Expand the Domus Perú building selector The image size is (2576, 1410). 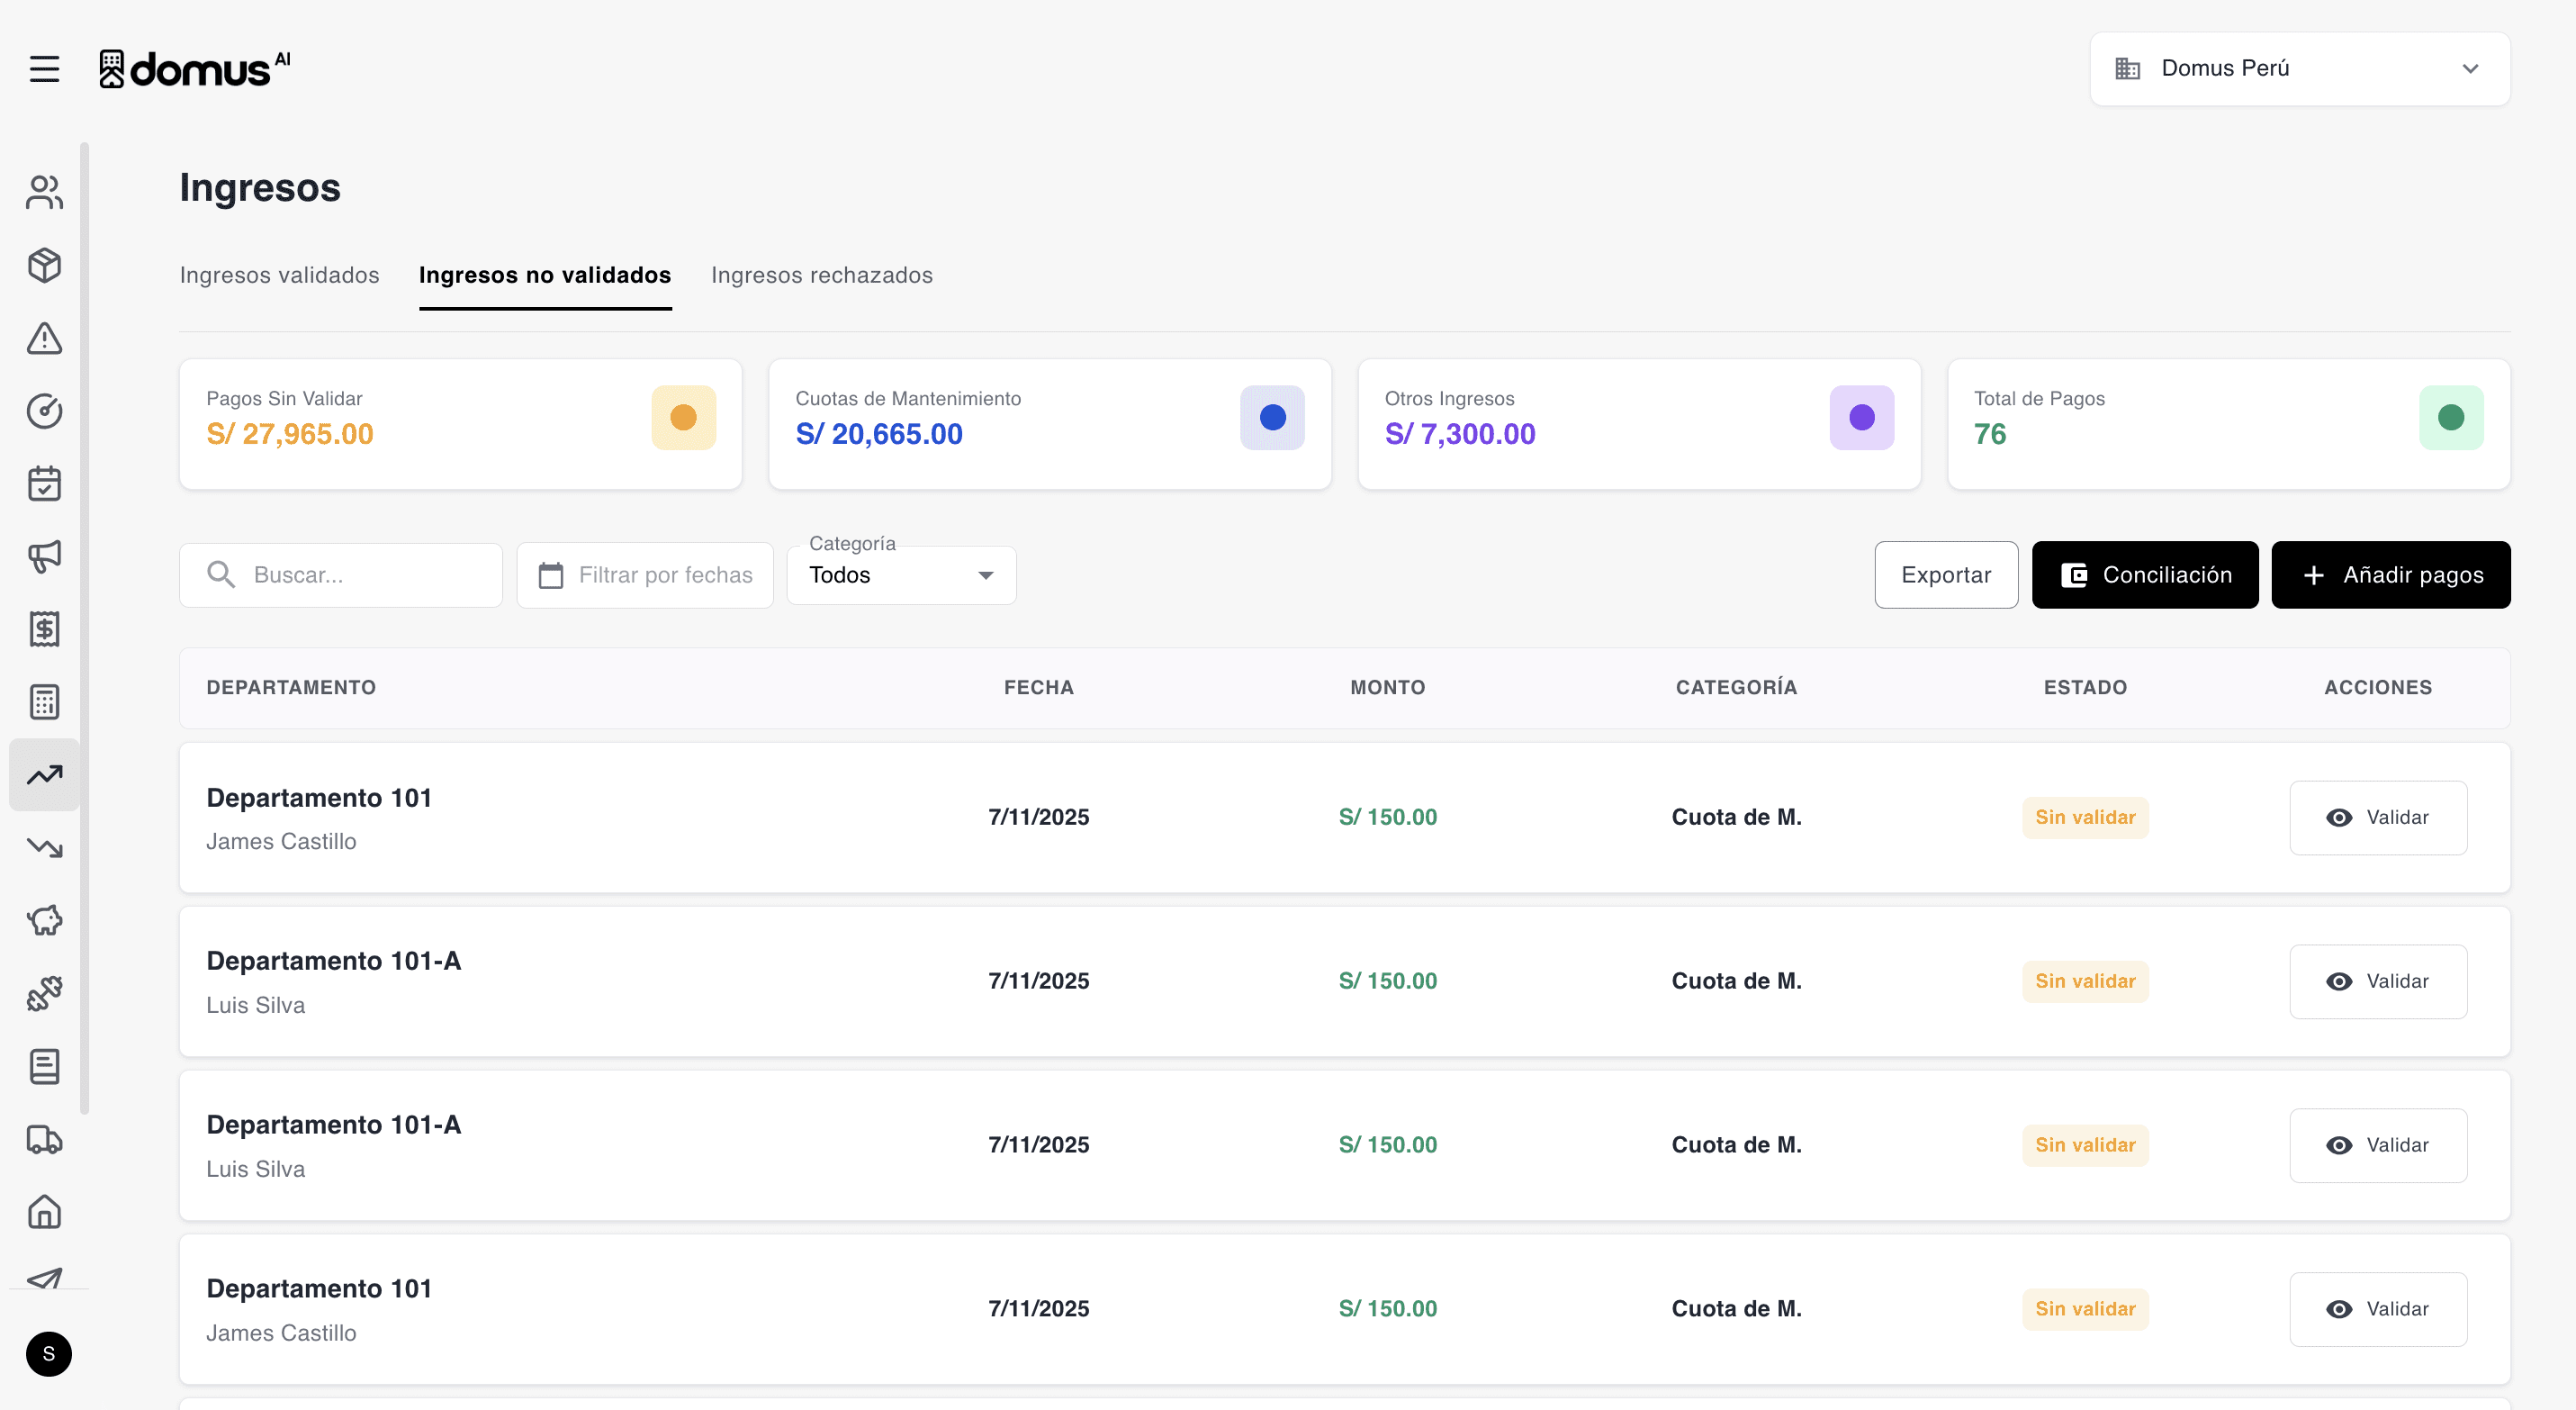[x=2299, y=69]
